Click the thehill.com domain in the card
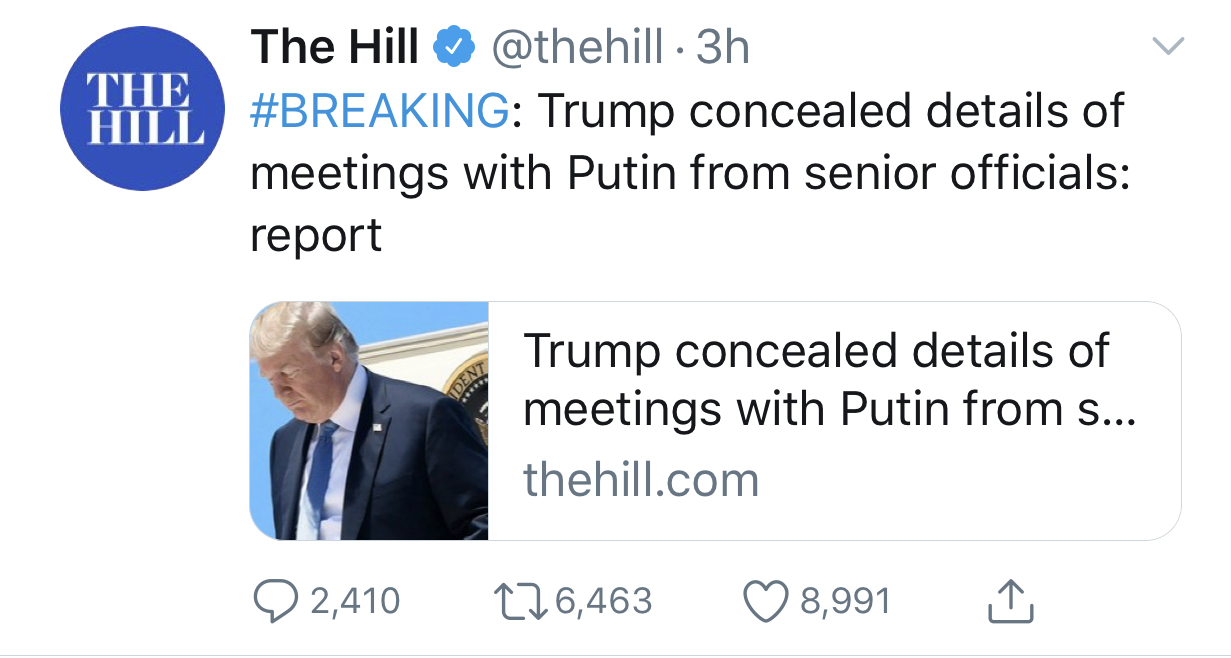1231x658 pixels. 641,480
